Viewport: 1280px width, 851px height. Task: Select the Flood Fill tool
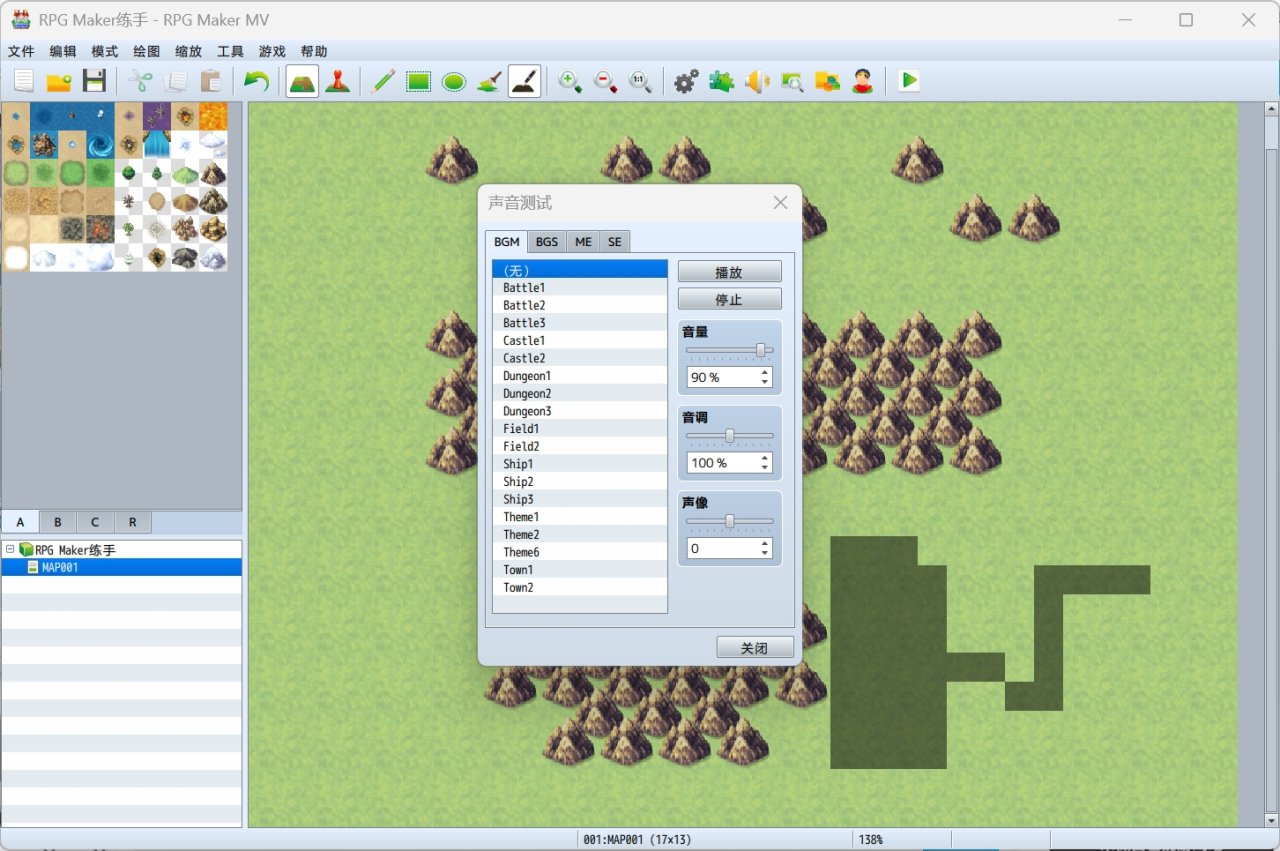[489, 82]
